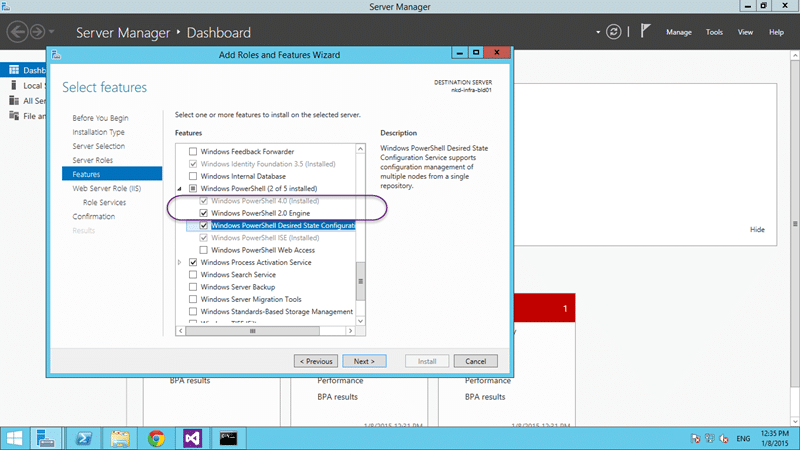Click the wizard icon in the dialog title bar
Screen dimensions: 800x450
pos(56,55)
